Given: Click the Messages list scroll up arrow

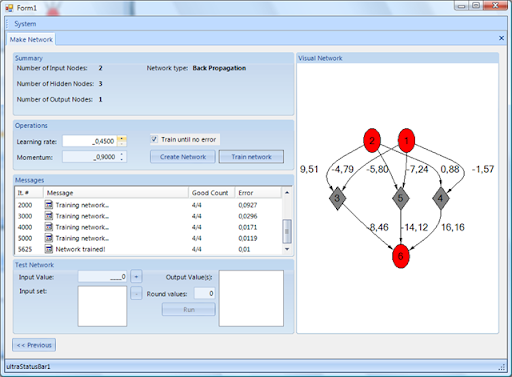Looking at the screenshot, I should (x=287, y=193).
